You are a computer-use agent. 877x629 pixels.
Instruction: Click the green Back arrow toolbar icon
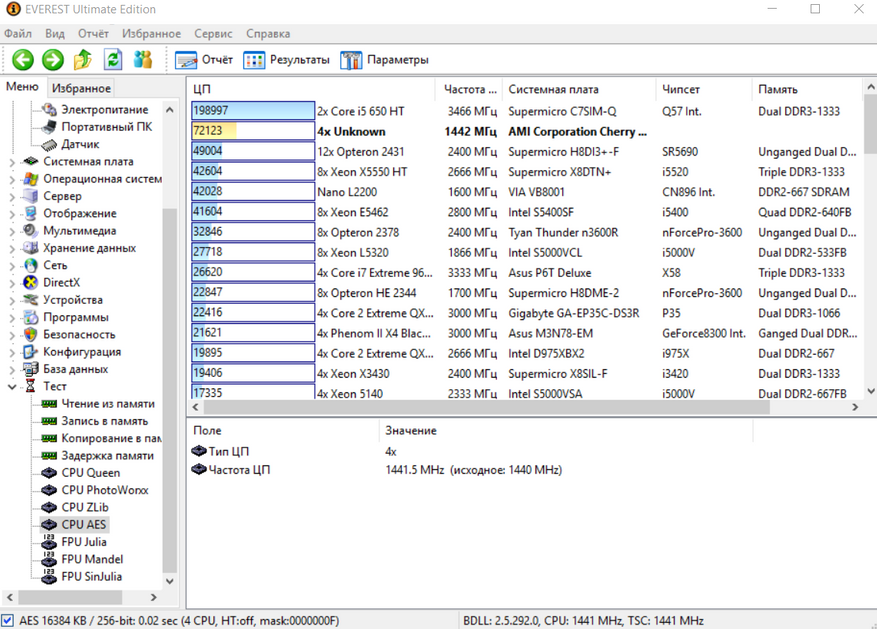23,60
